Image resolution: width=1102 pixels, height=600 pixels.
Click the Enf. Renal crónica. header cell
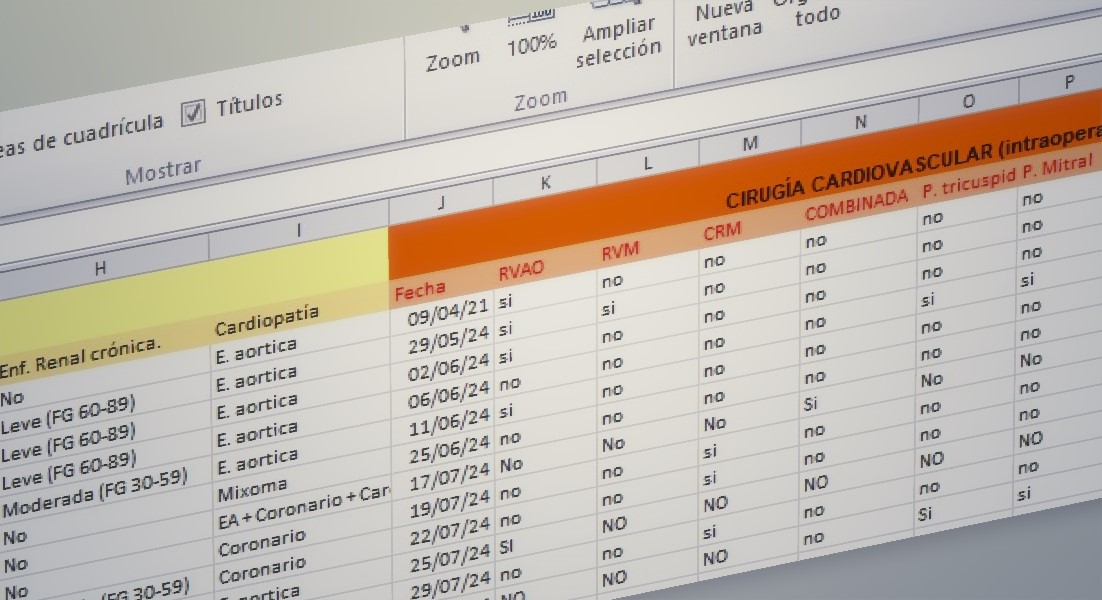click(x=79, y=357)
